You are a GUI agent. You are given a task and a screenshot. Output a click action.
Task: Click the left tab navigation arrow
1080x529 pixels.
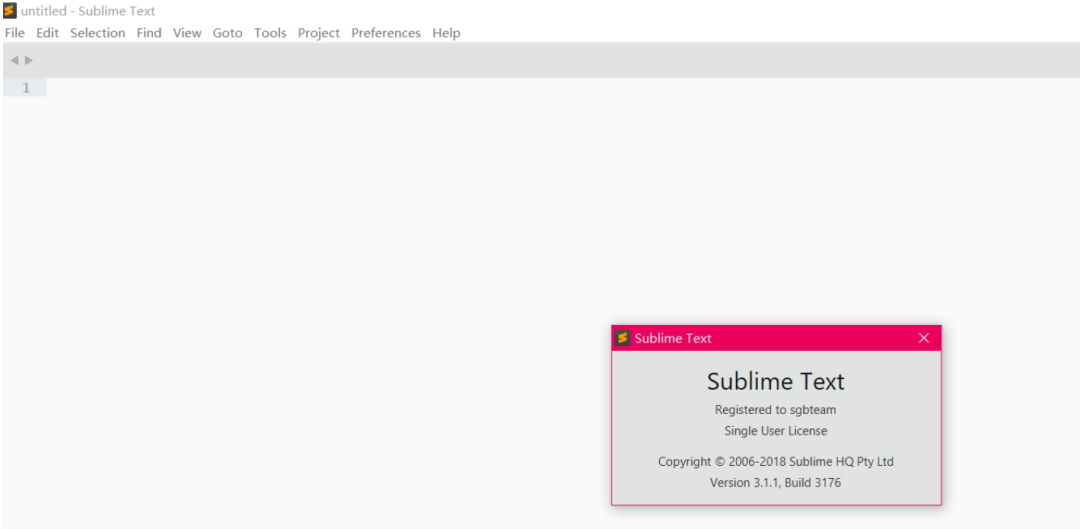14,60
